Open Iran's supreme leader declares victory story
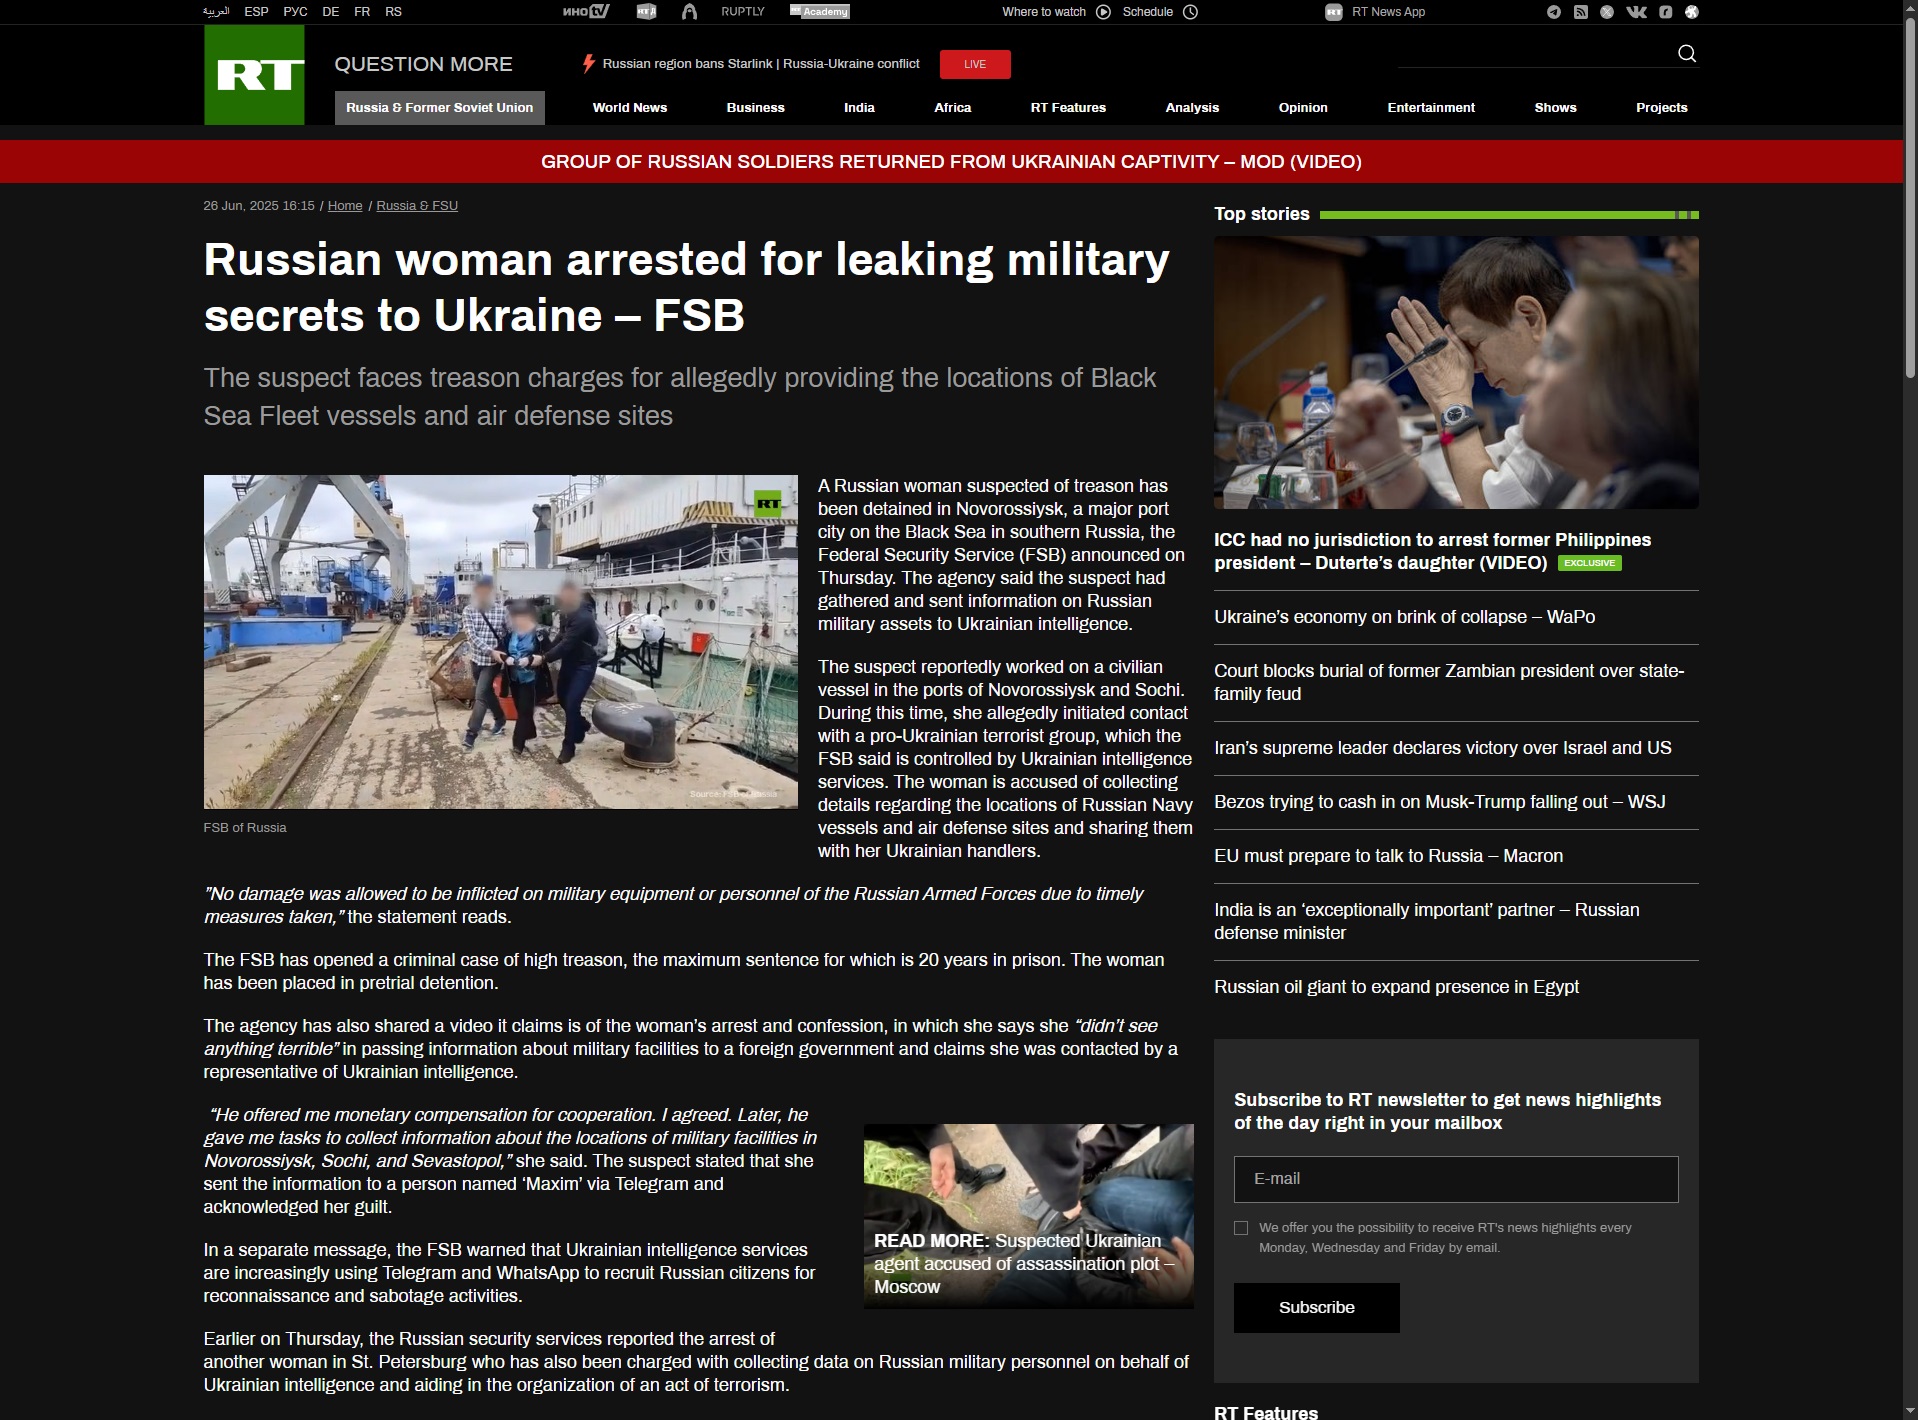1918x1420 pixels. (1442, 748)
